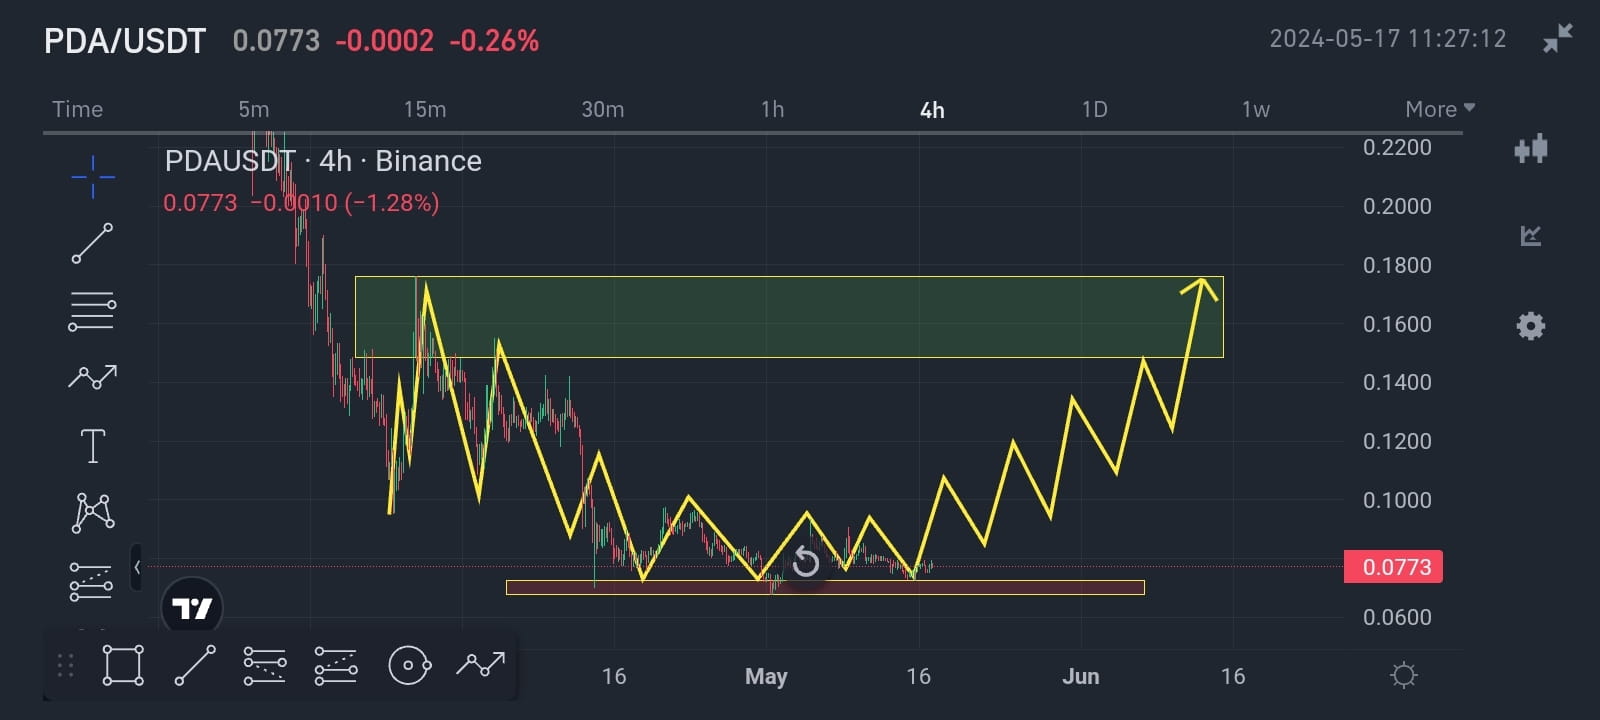Click the TradingView logo
Viewport: 1600px width, 720px height.
coord(192,607)
